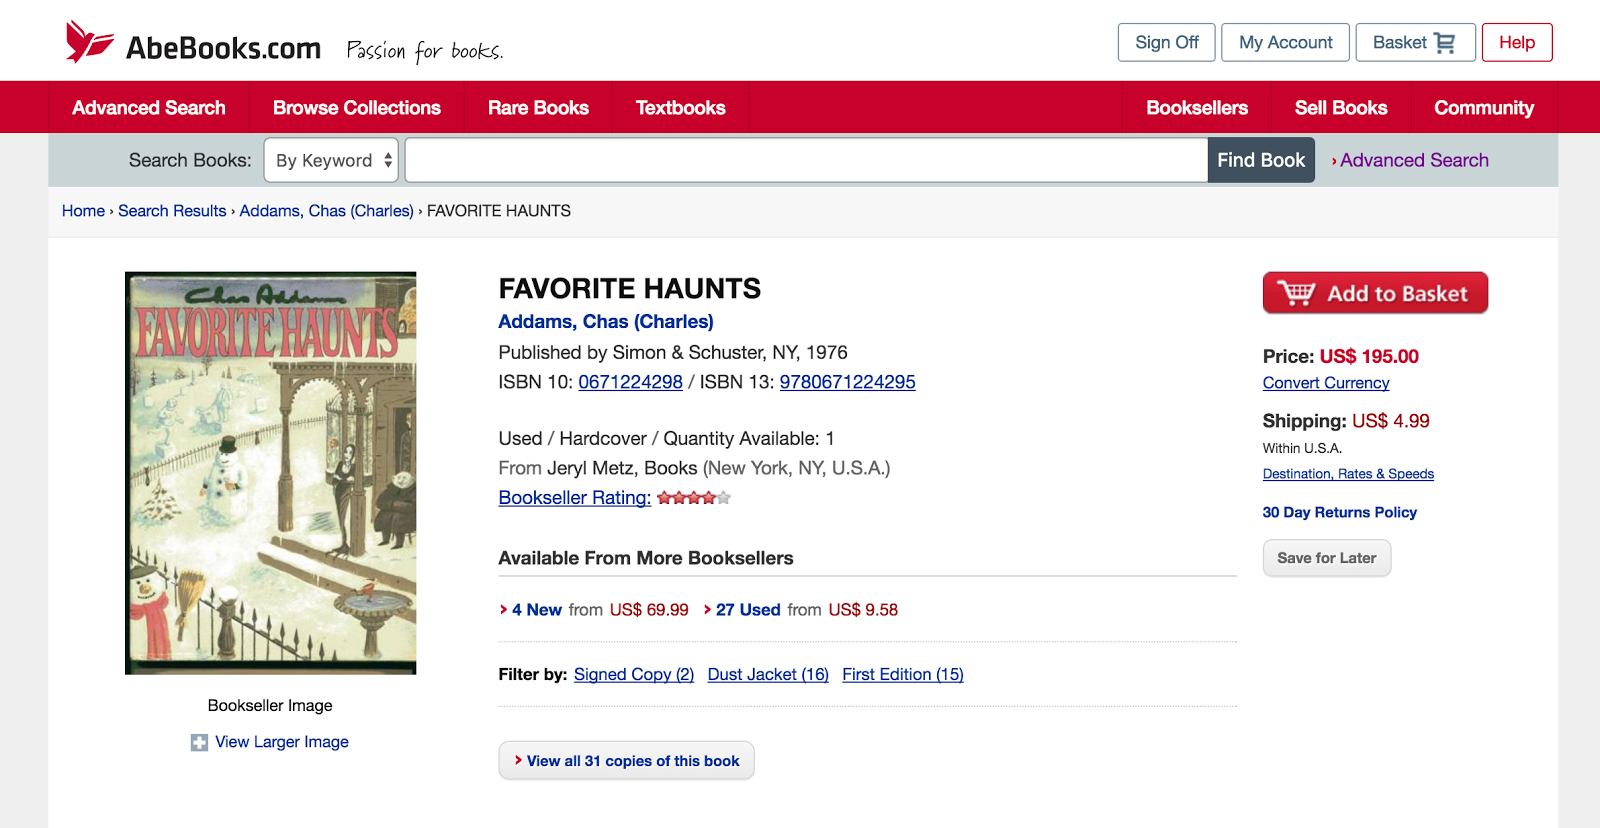Screen dimensions: 1600x828
Task: Filter by Signed Copy (2)
Action: click(634, 675)
